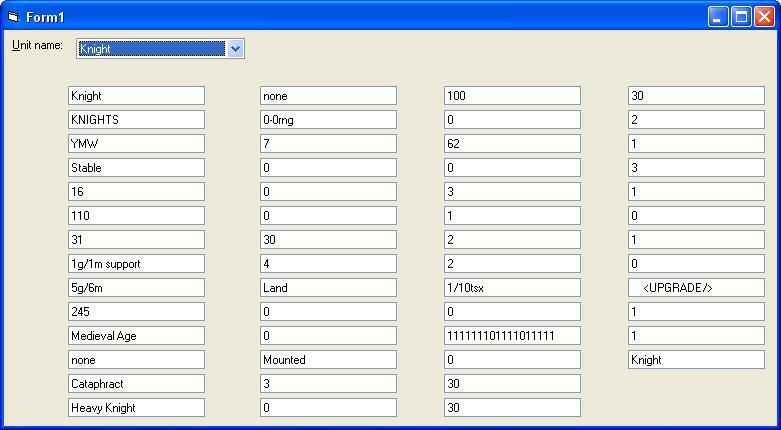Minimize the Form1 window
The image size is (781, 430).
(x=718, y=17)
